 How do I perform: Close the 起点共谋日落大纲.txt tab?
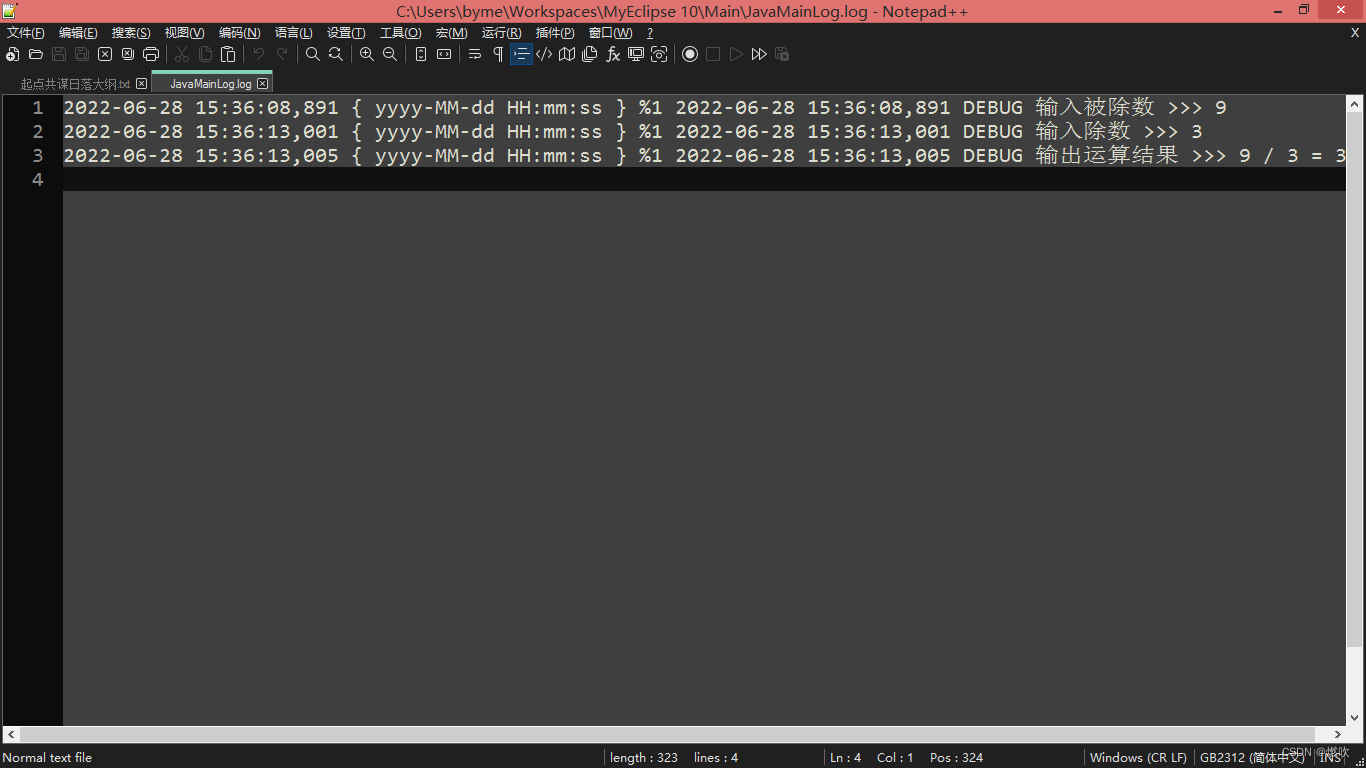click(x=142, y=84)
